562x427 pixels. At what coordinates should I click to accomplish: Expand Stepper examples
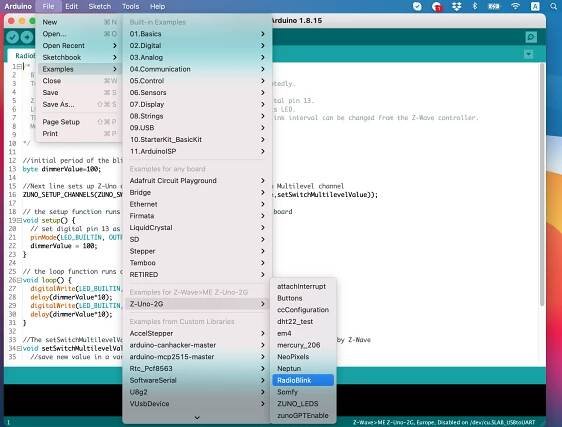[x=197, y=251]
